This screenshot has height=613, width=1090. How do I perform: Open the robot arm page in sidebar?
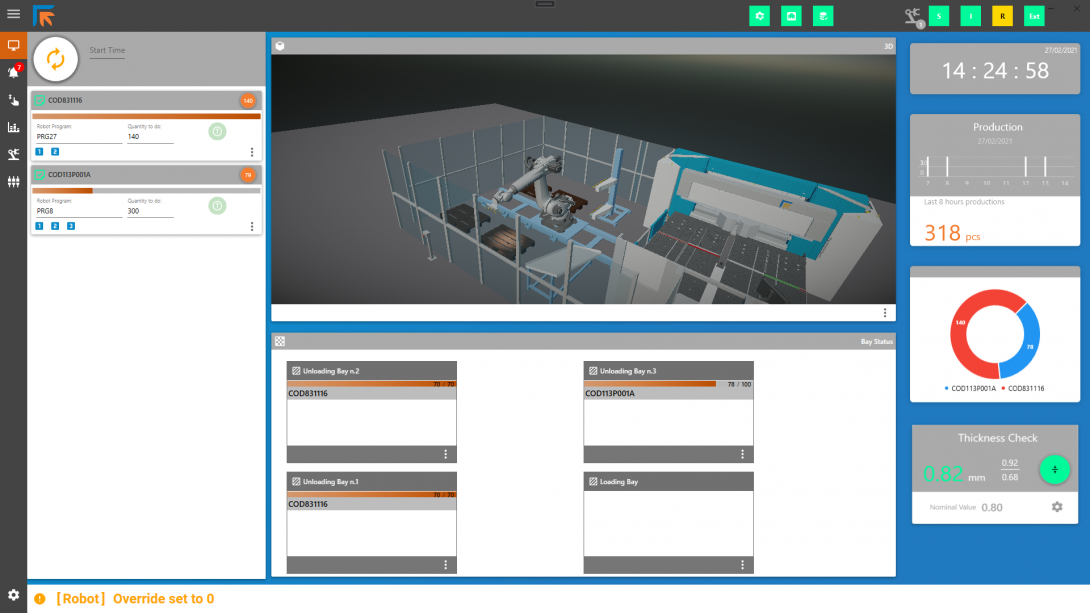[x=14, y=154]
